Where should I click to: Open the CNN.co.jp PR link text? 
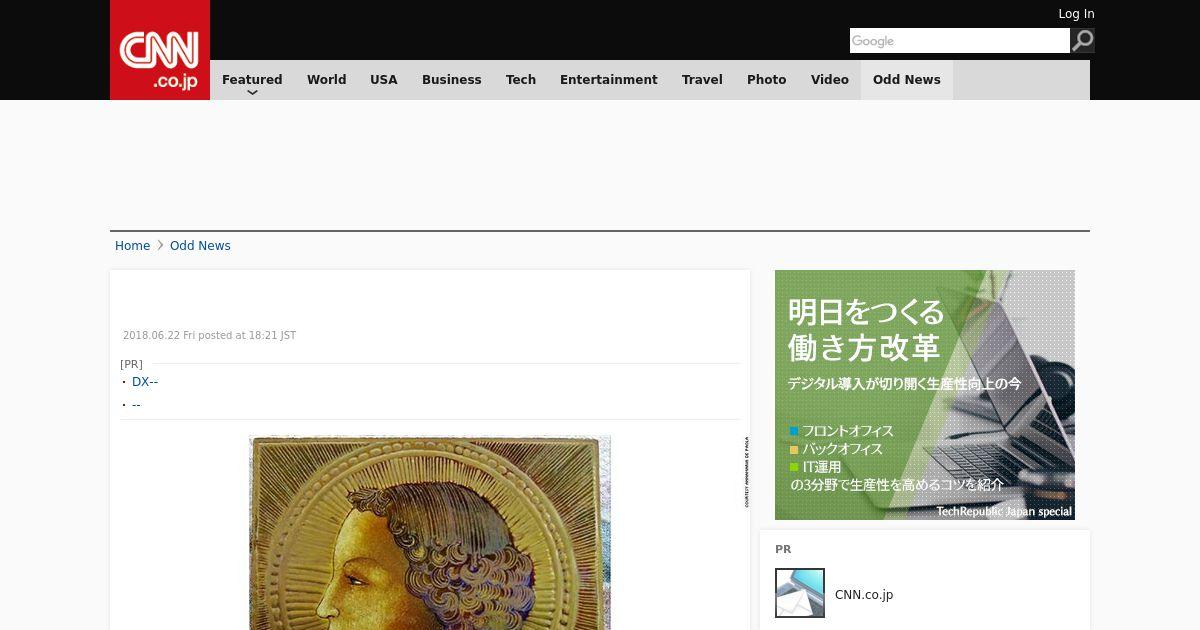[864, 595]
